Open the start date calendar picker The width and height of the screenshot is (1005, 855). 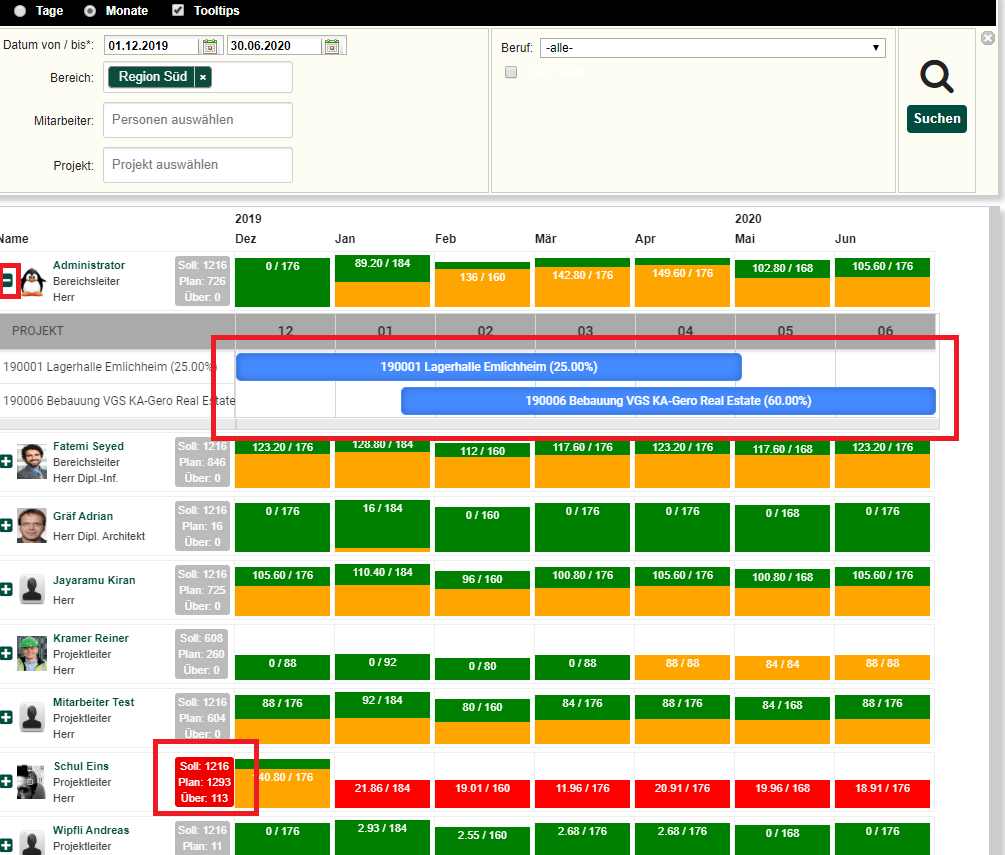(210, 46)
